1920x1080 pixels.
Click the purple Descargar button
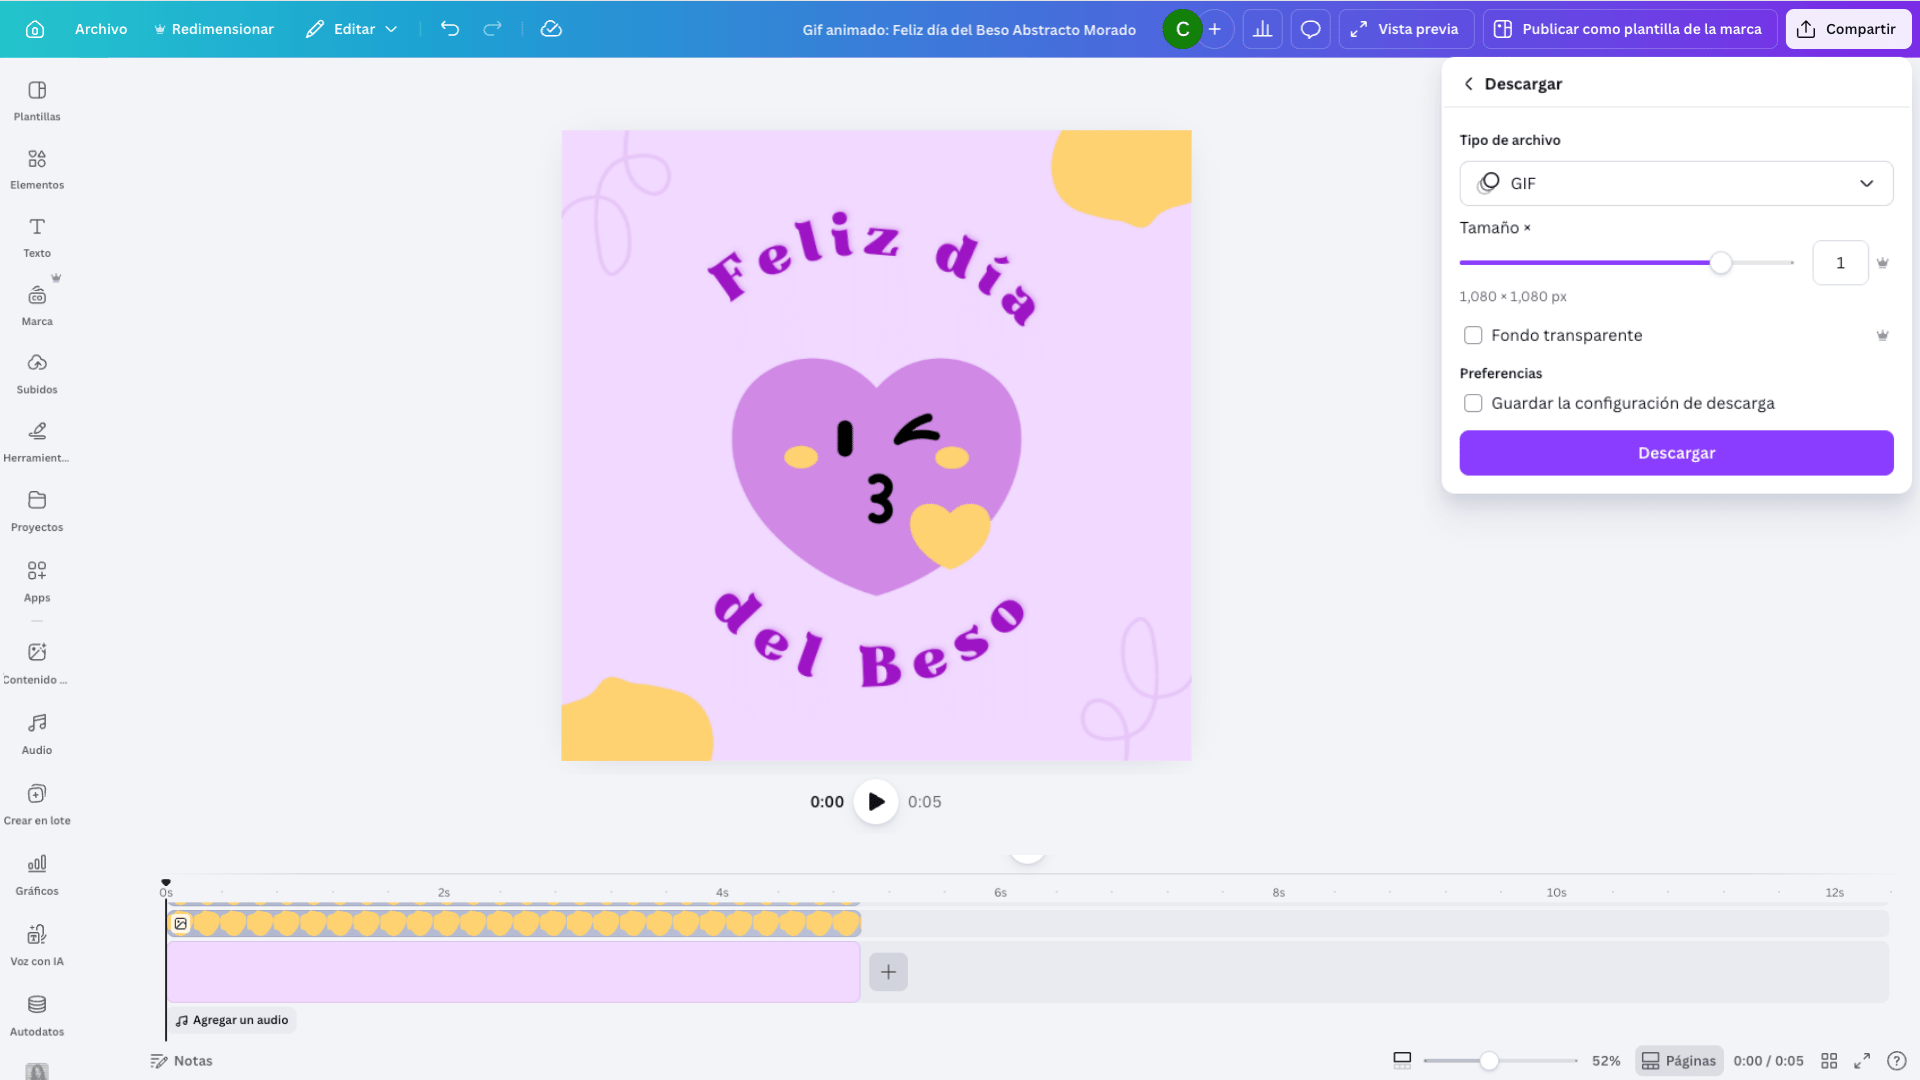[x=1676, y=453]
